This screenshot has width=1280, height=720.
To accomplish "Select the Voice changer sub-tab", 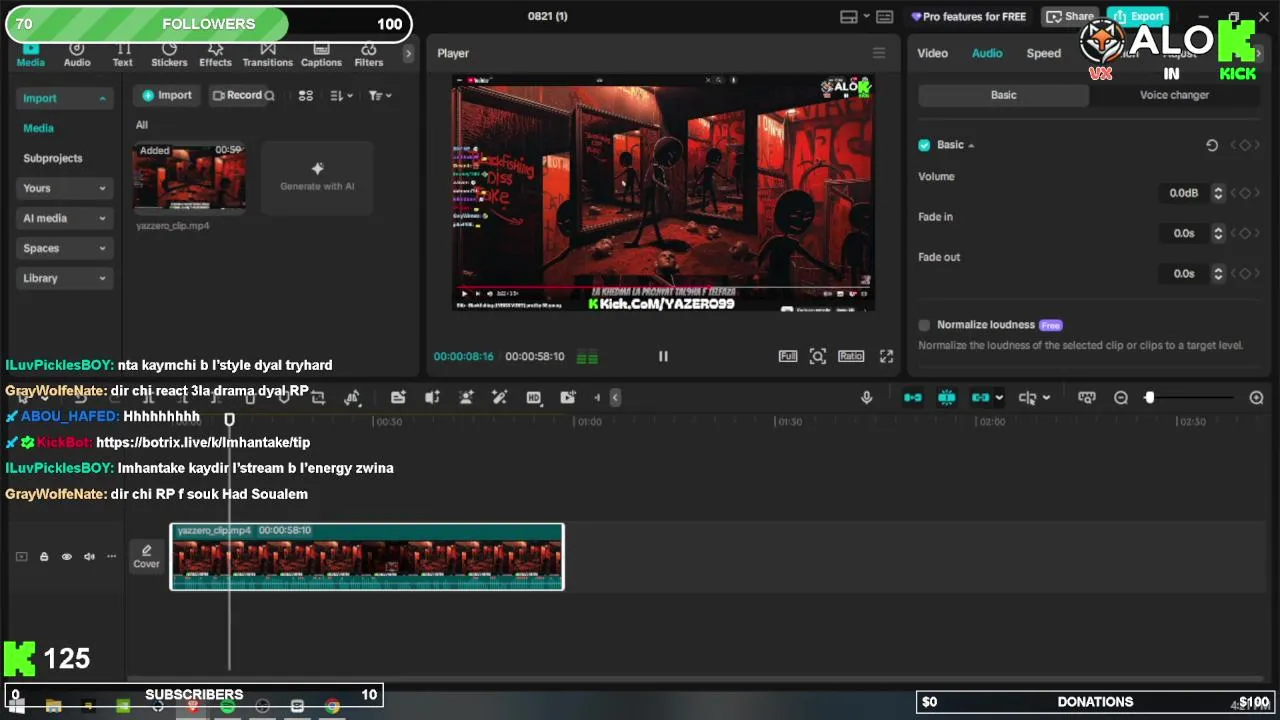I will (1174, 95).
